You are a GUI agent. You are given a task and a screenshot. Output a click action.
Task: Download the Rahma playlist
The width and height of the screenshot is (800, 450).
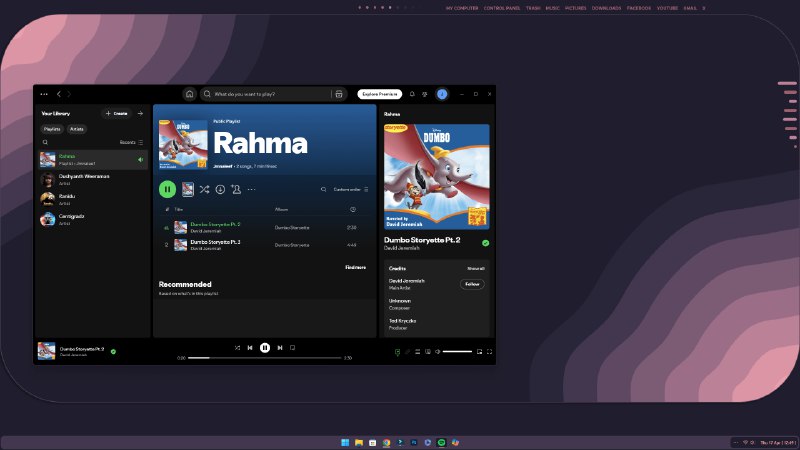pyautogui.click(x=220, y=189)
